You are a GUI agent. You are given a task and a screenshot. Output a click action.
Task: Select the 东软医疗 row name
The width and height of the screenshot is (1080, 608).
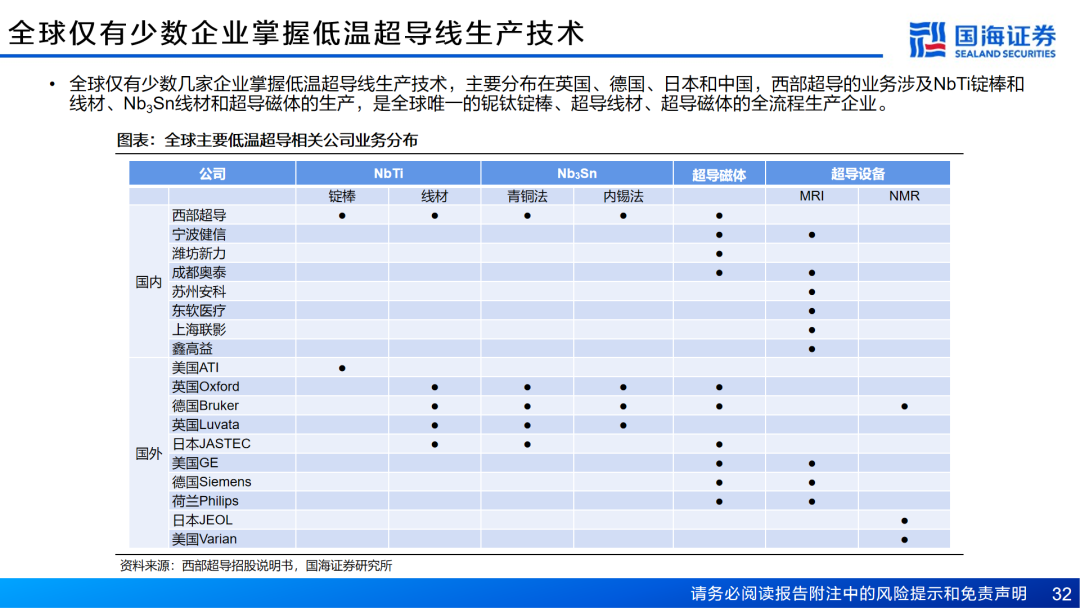(x=199, y=311)
